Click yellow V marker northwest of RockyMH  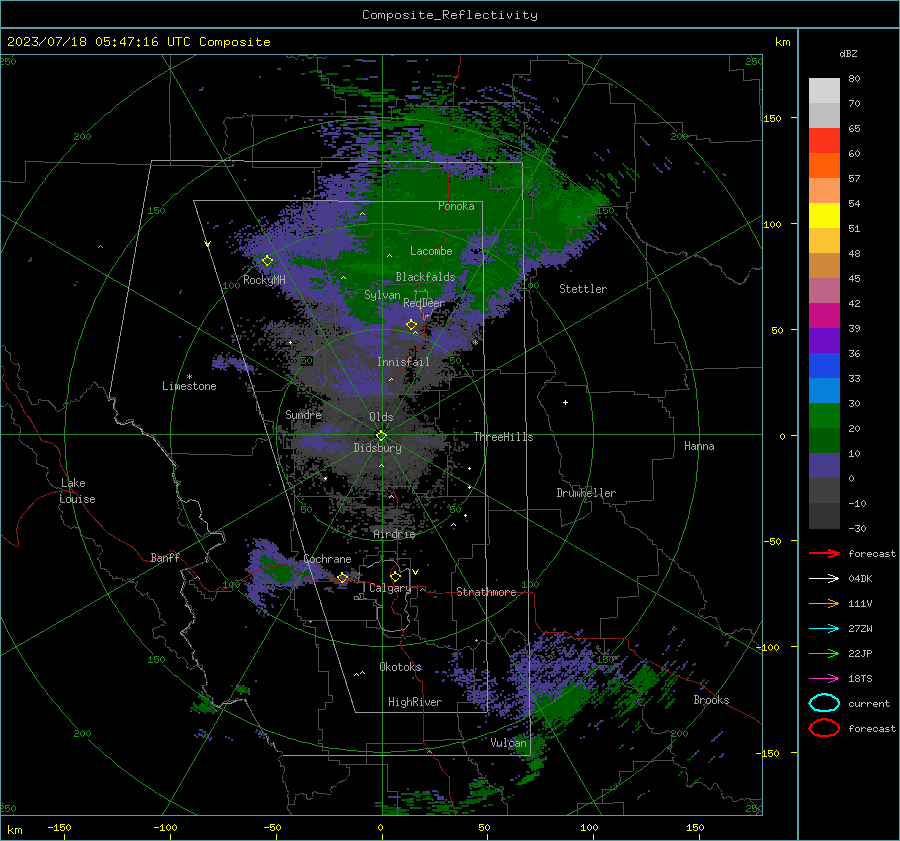coord(208,244)
